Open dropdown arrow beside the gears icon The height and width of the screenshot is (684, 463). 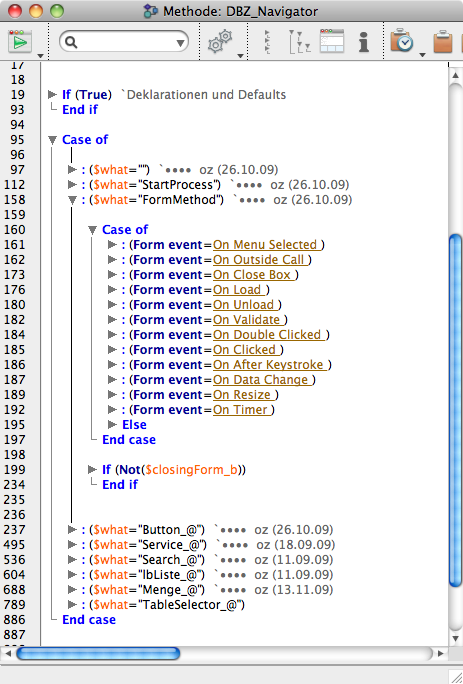point(240,55)
